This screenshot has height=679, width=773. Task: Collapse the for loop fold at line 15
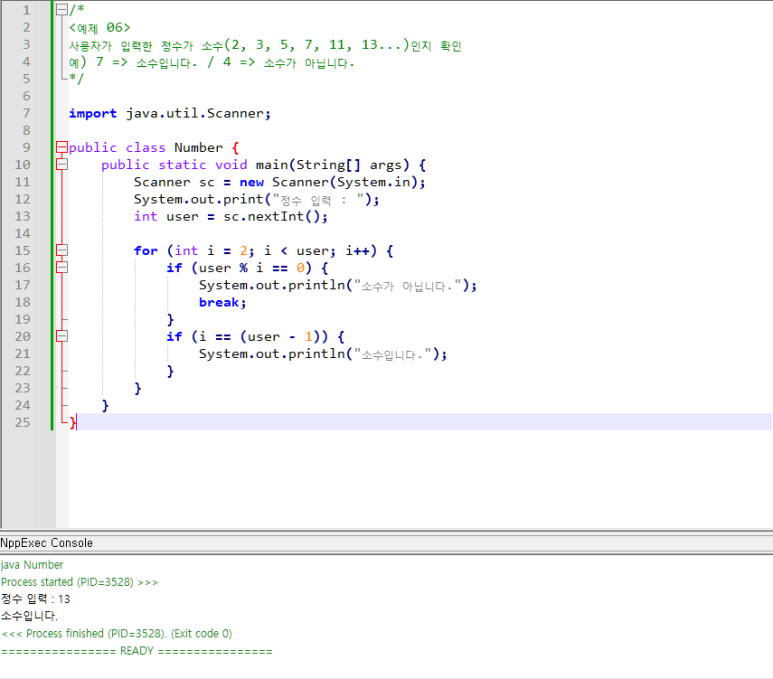(x=62, y=250)
